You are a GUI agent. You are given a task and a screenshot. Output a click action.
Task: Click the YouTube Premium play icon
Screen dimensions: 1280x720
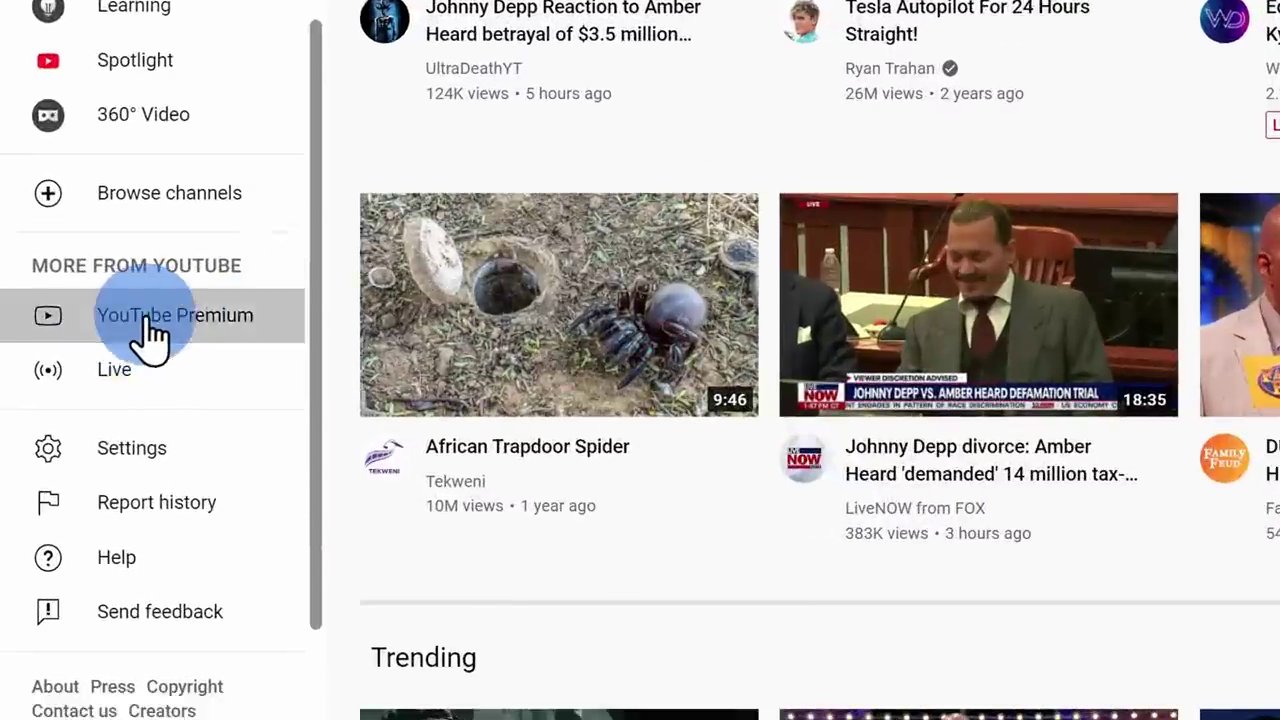(47, 316)
